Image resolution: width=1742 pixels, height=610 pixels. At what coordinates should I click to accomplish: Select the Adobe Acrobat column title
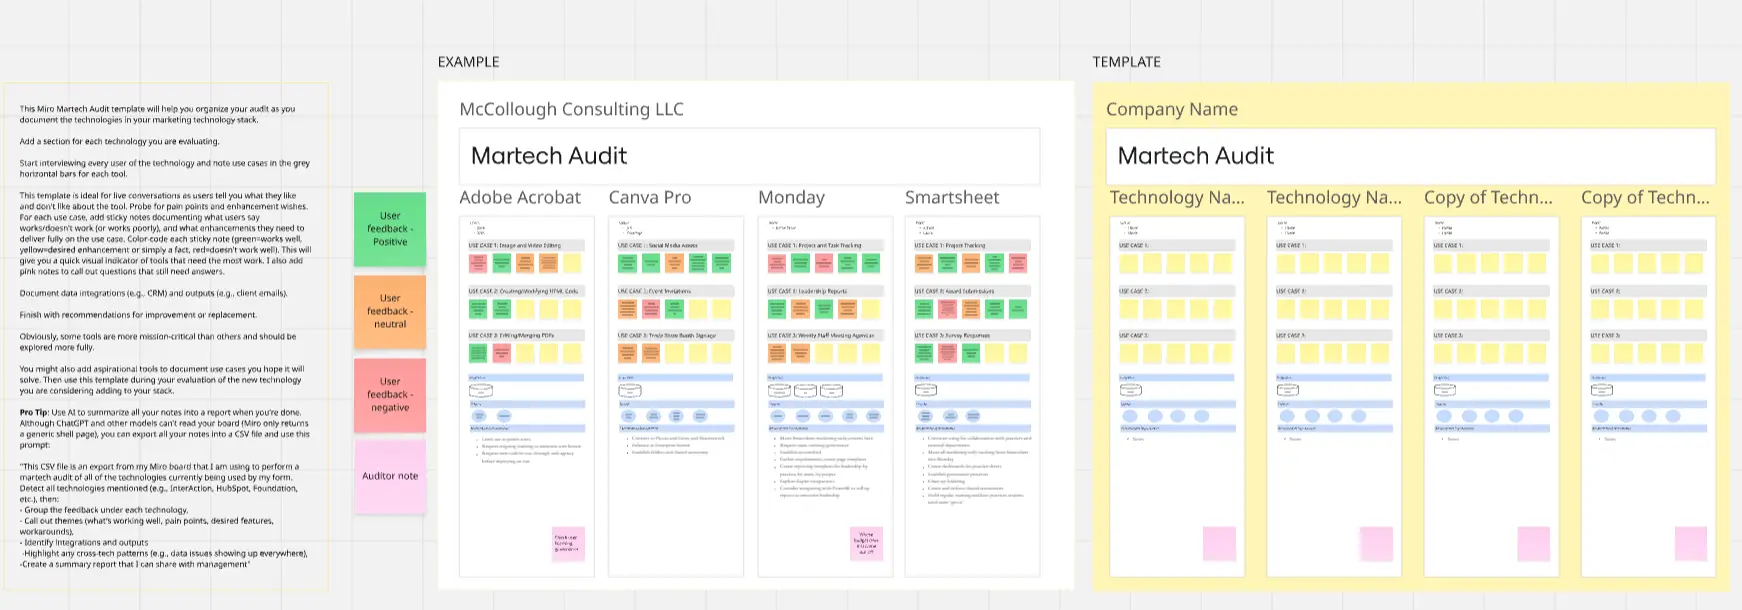pyautogui.click(x=520, y=198)
